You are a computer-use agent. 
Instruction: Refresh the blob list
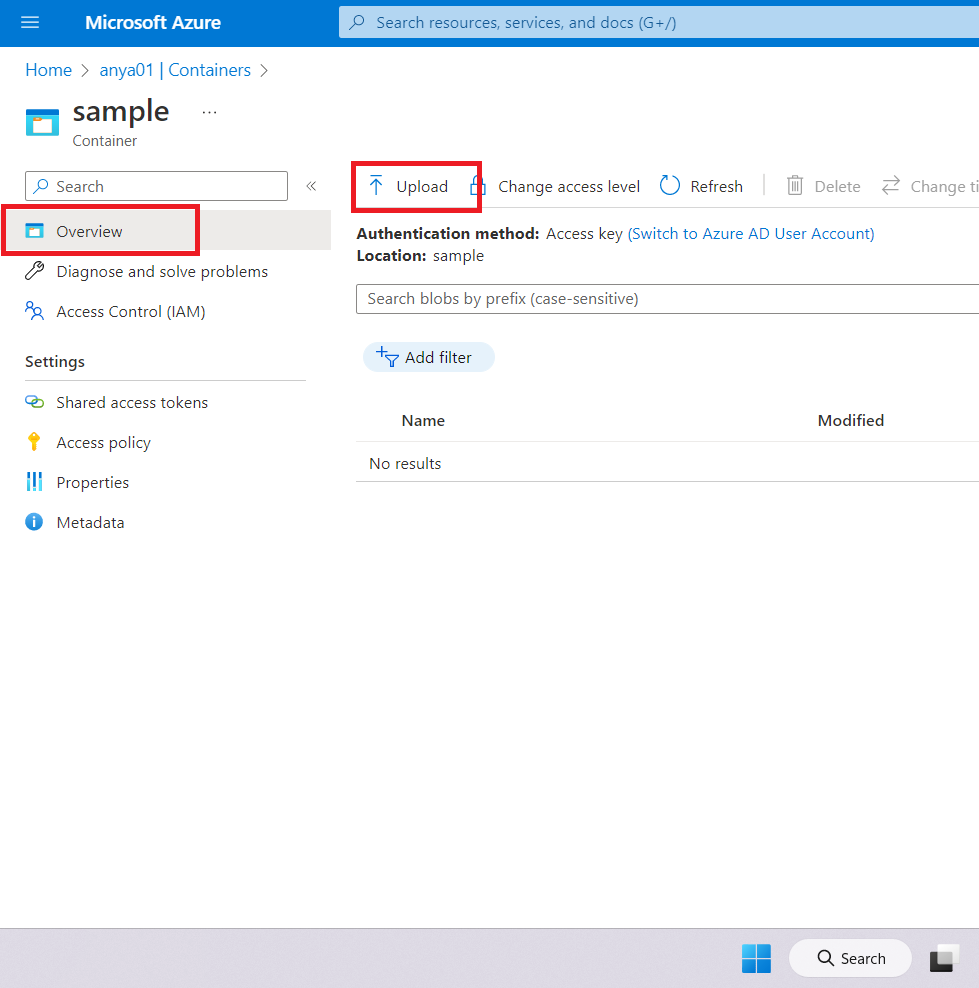[701, 187]
